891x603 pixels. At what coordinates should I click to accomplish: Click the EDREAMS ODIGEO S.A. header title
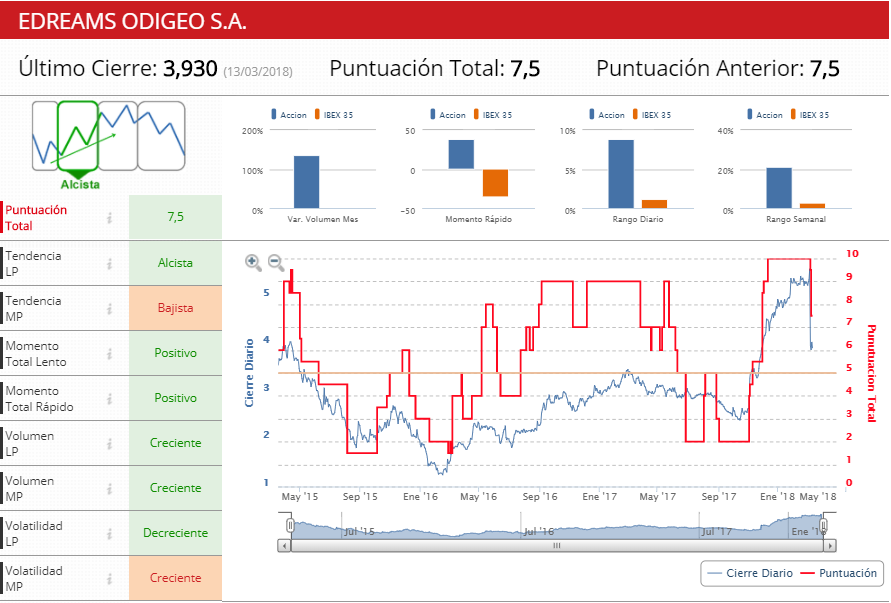click(132, 22)
